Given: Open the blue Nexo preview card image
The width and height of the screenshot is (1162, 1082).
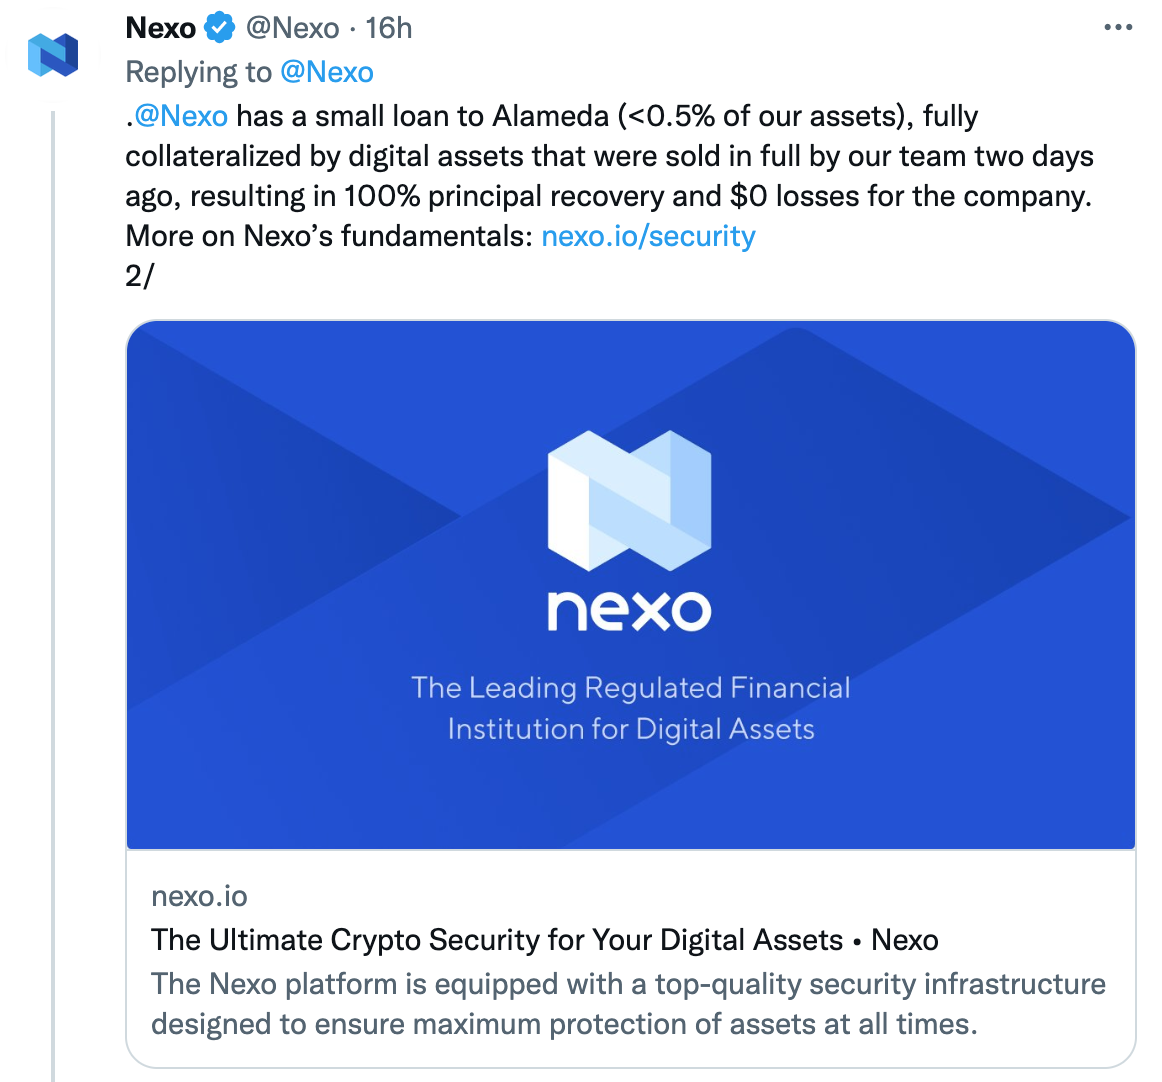Looking at the screenshot, I should pyautogui.click(x=631, y=585).
